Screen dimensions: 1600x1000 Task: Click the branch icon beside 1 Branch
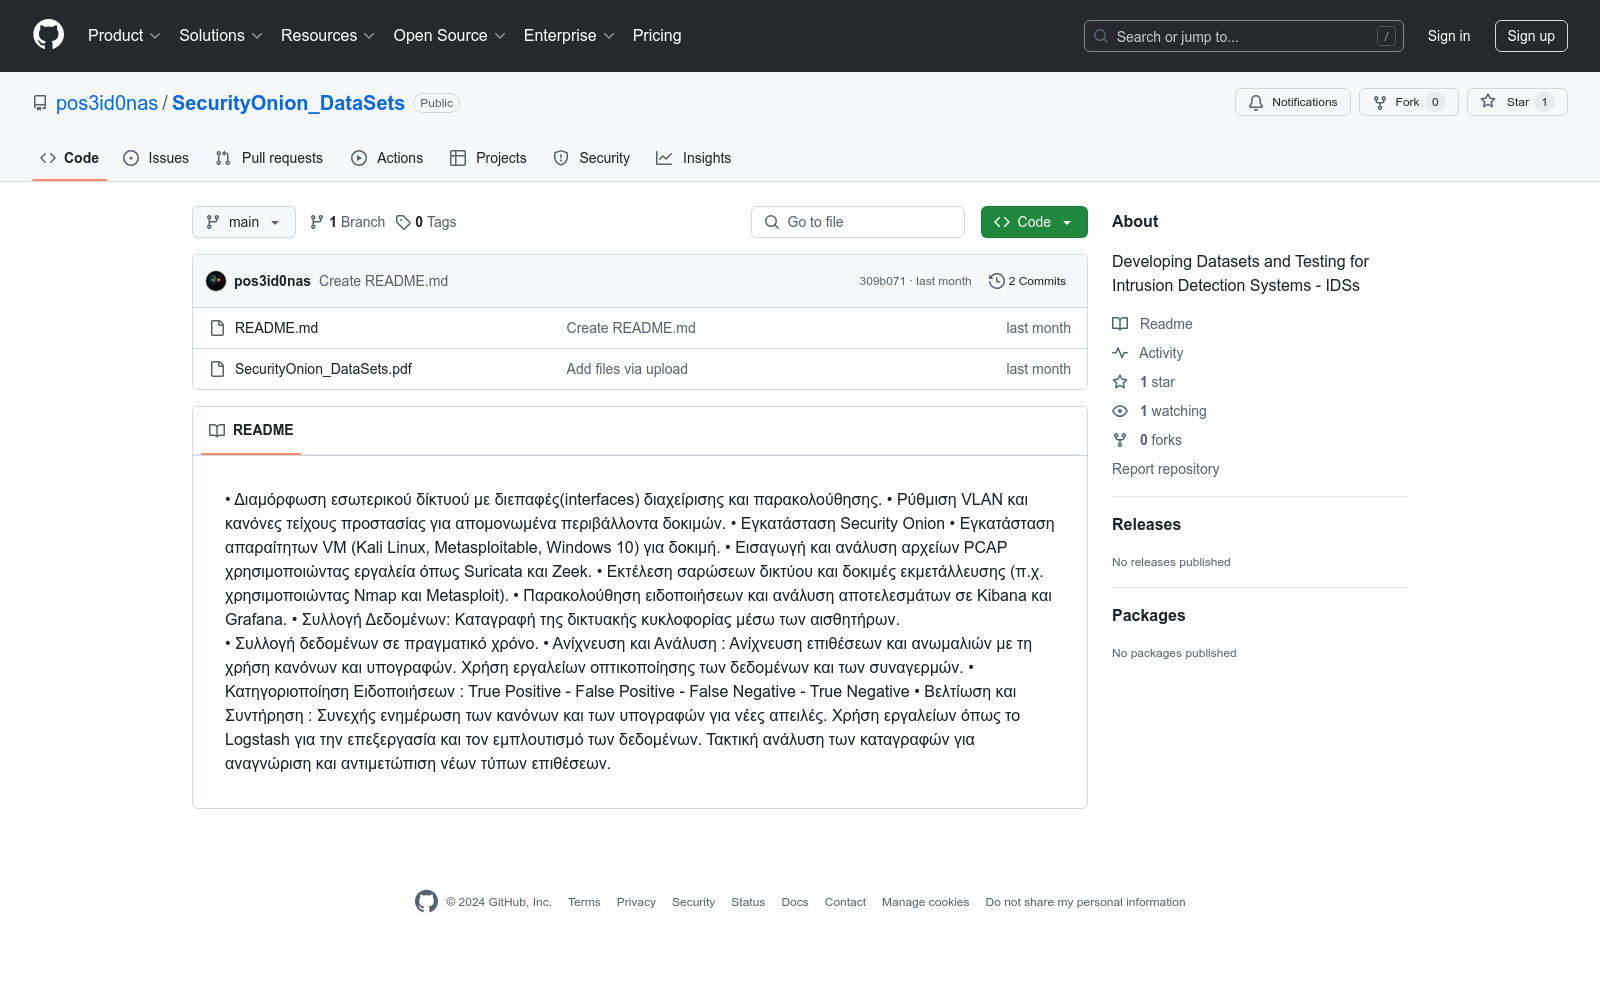(317, 222)
